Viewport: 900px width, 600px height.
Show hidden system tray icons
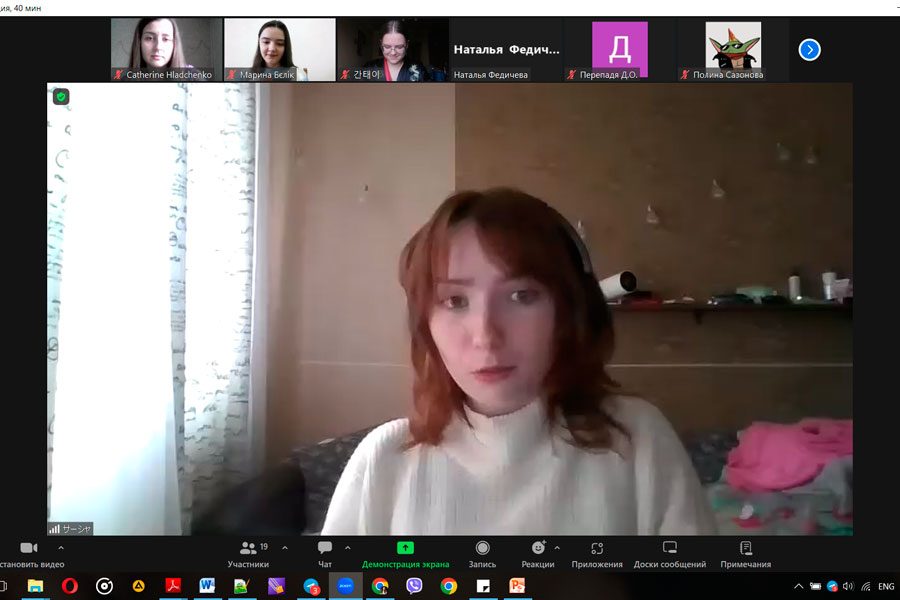pyautogui.click(x=798, y=586)
